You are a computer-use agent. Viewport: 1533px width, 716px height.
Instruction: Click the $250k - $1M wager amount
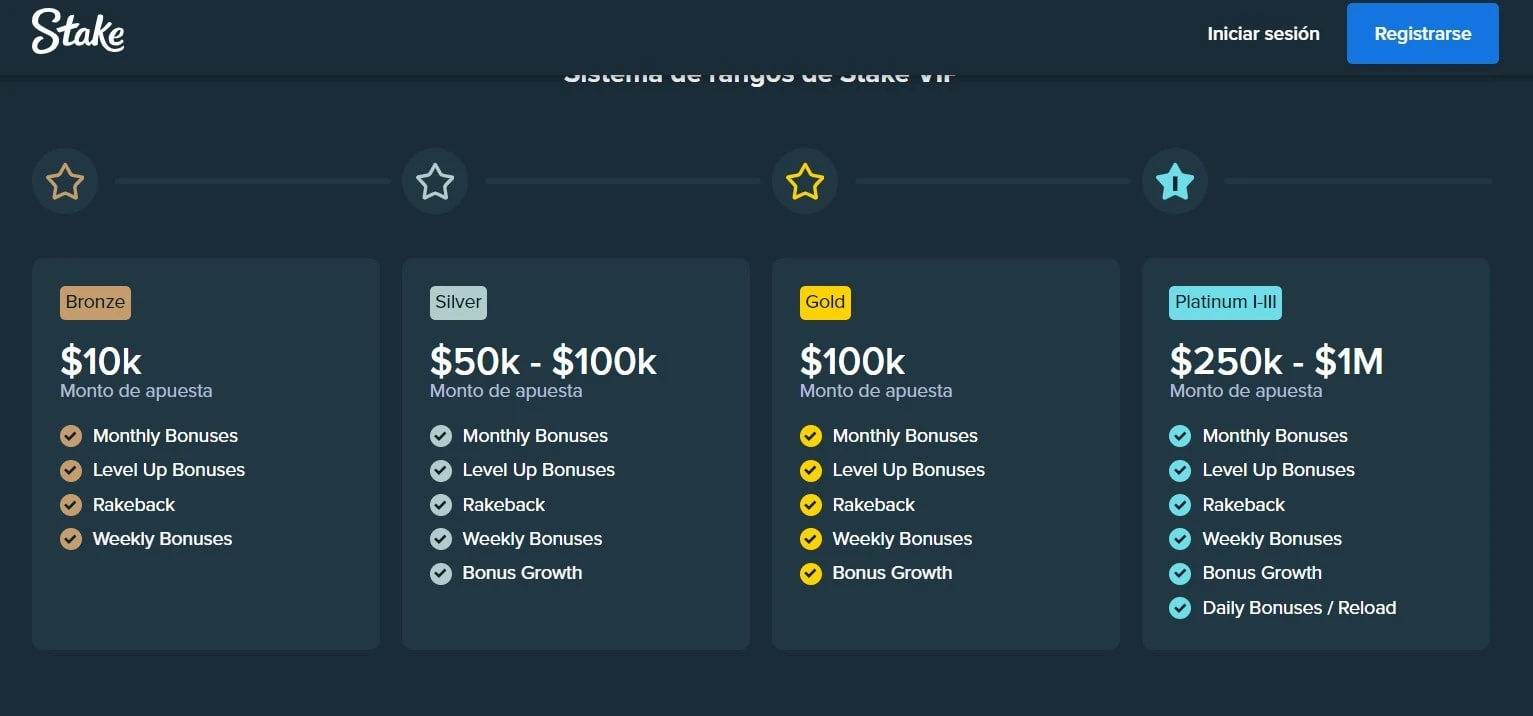pyautogui.click(x=1276, y=361)
